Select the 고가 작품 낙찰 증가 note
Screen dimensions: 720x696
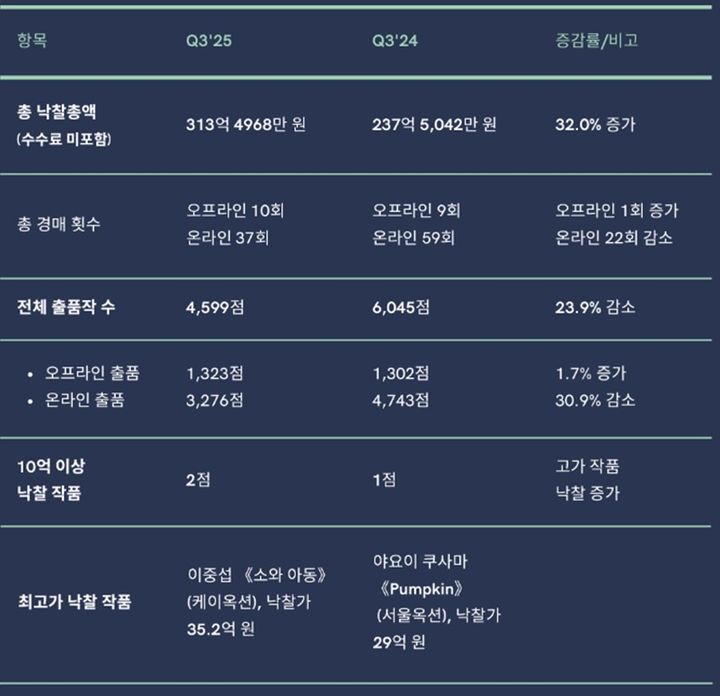[588, 479]
